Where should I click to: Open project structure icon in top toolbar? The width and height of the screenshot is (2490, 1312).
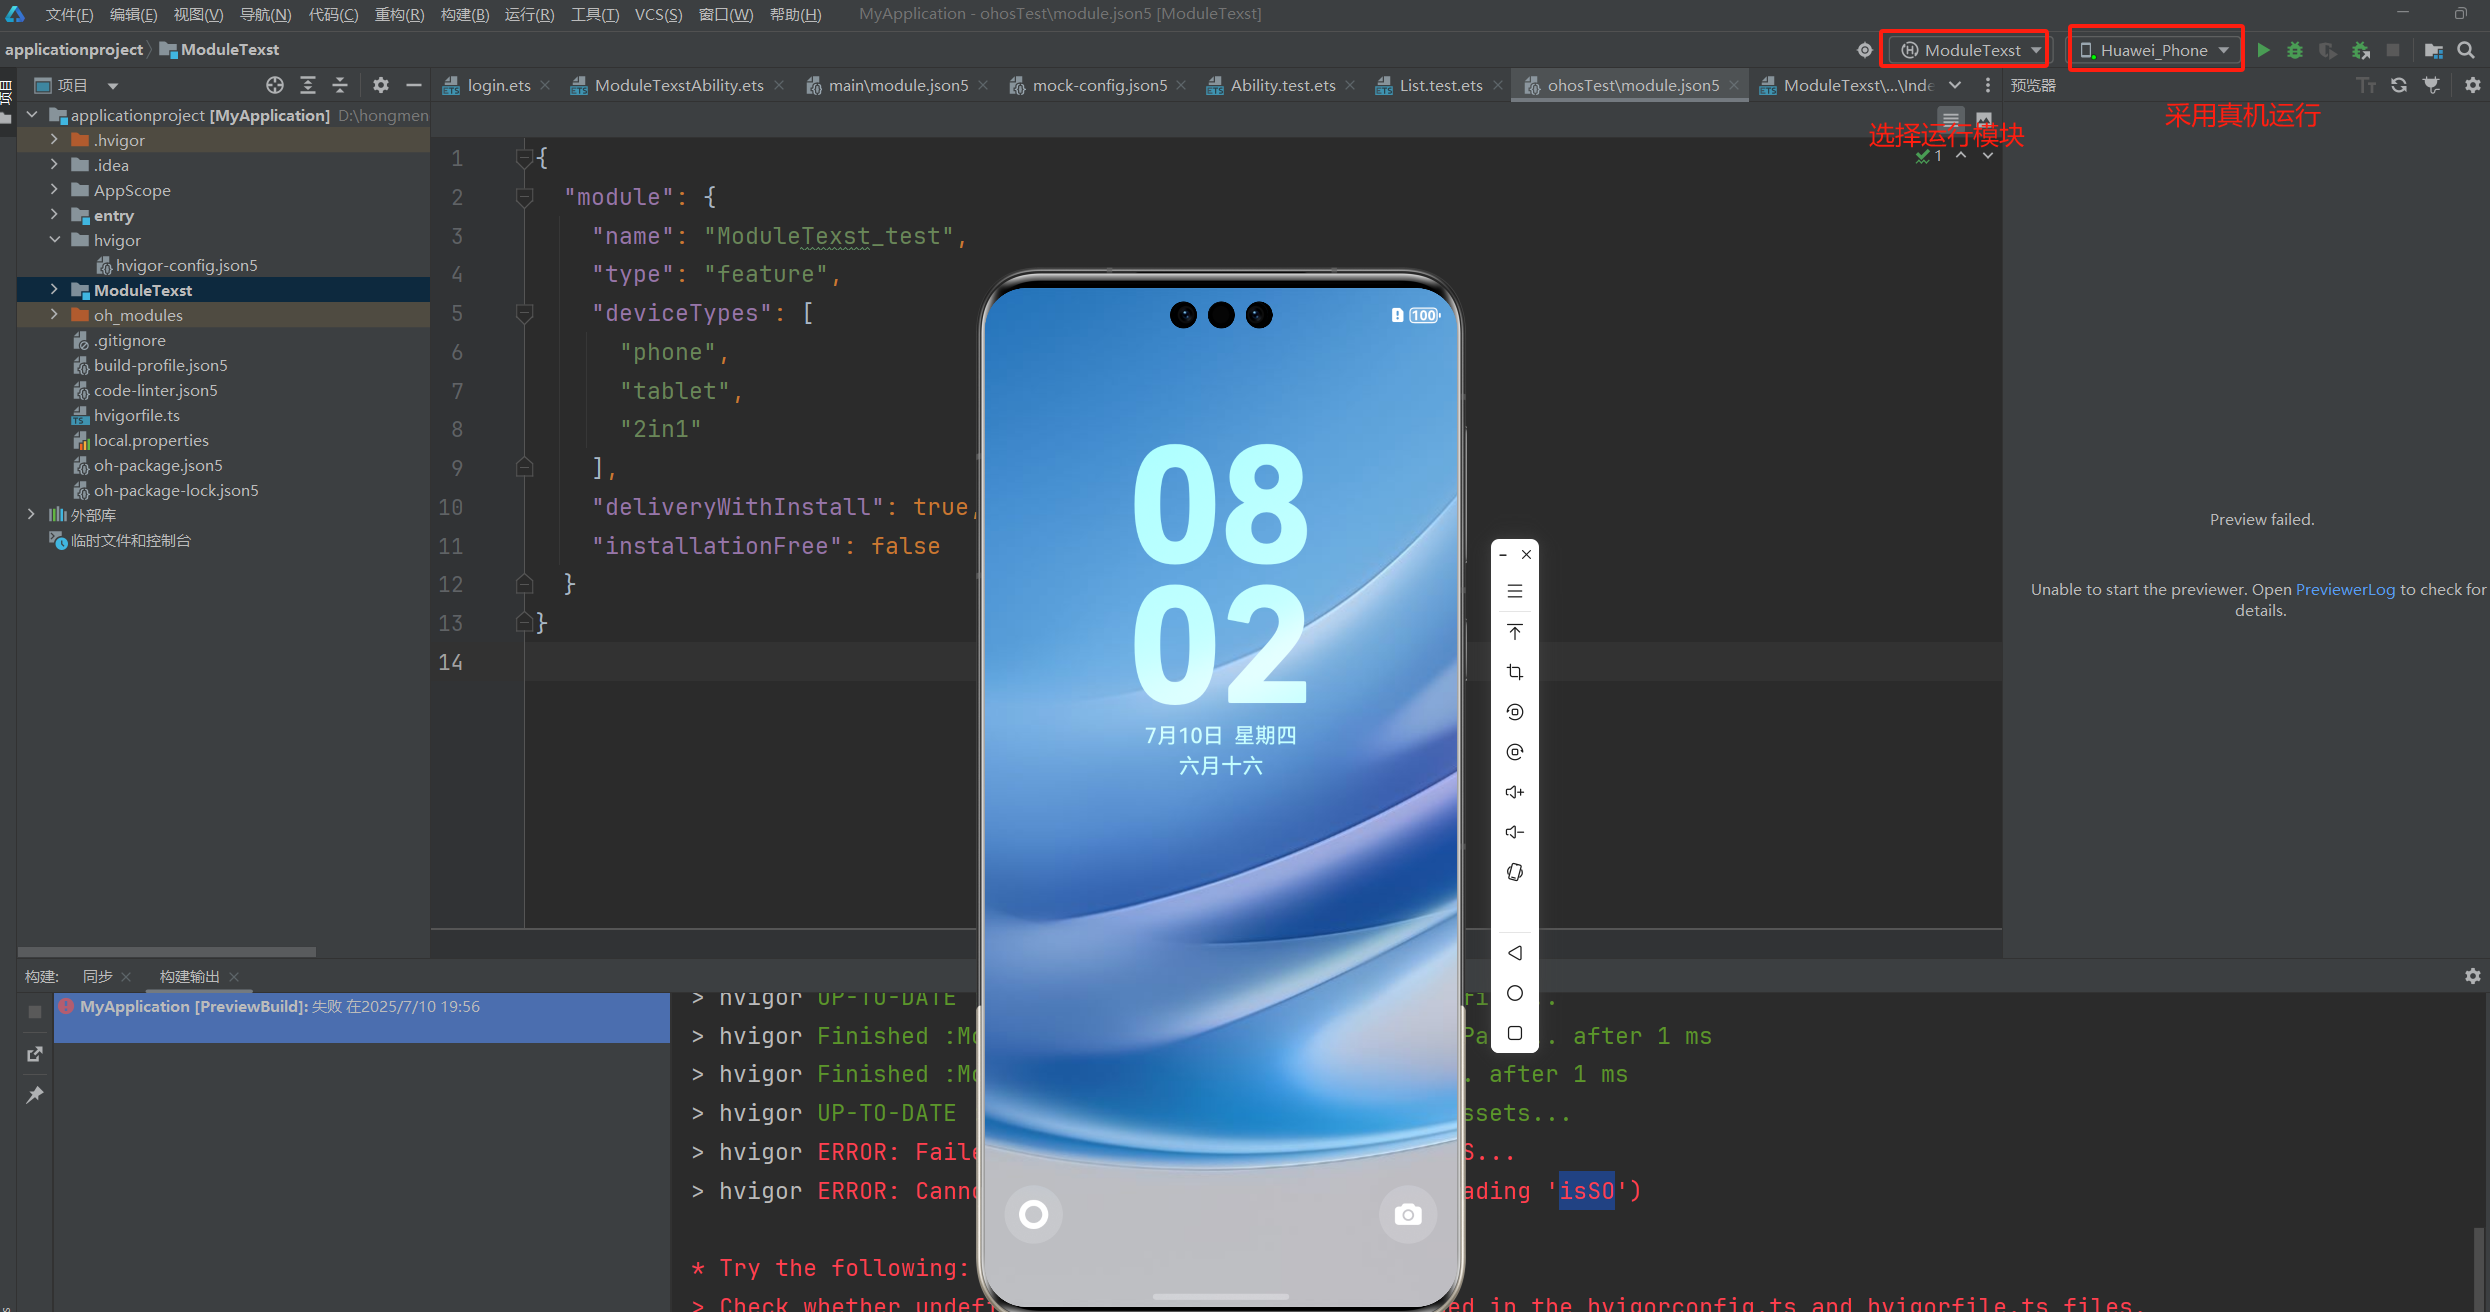pos(2434,50)
